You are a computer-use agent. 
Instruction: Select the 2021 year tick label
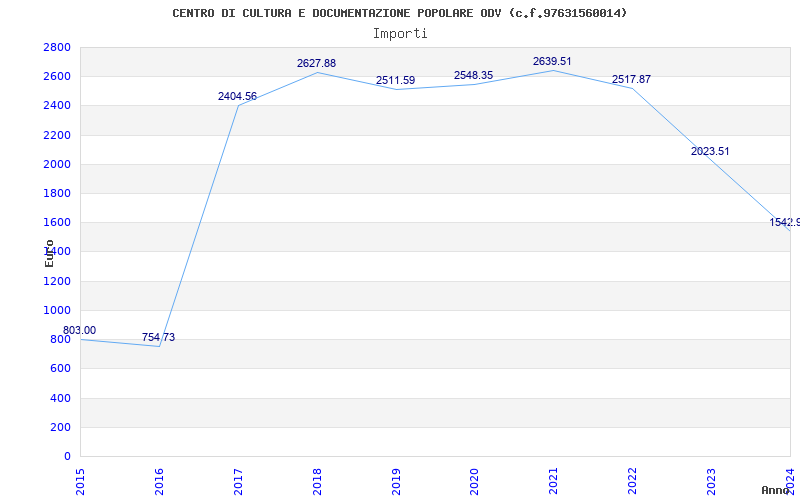554,482
